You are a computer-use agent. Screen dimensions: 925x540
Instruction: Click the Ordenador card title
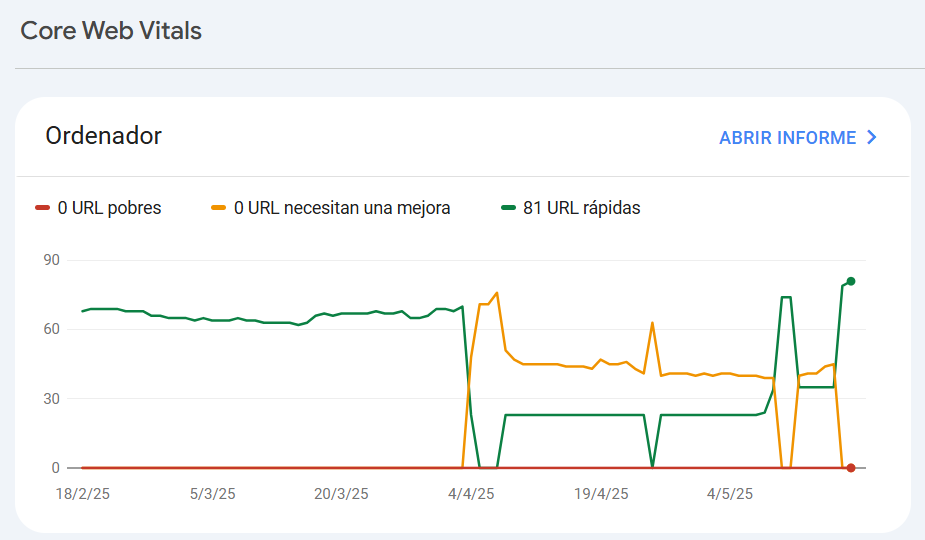coord(104,136)
